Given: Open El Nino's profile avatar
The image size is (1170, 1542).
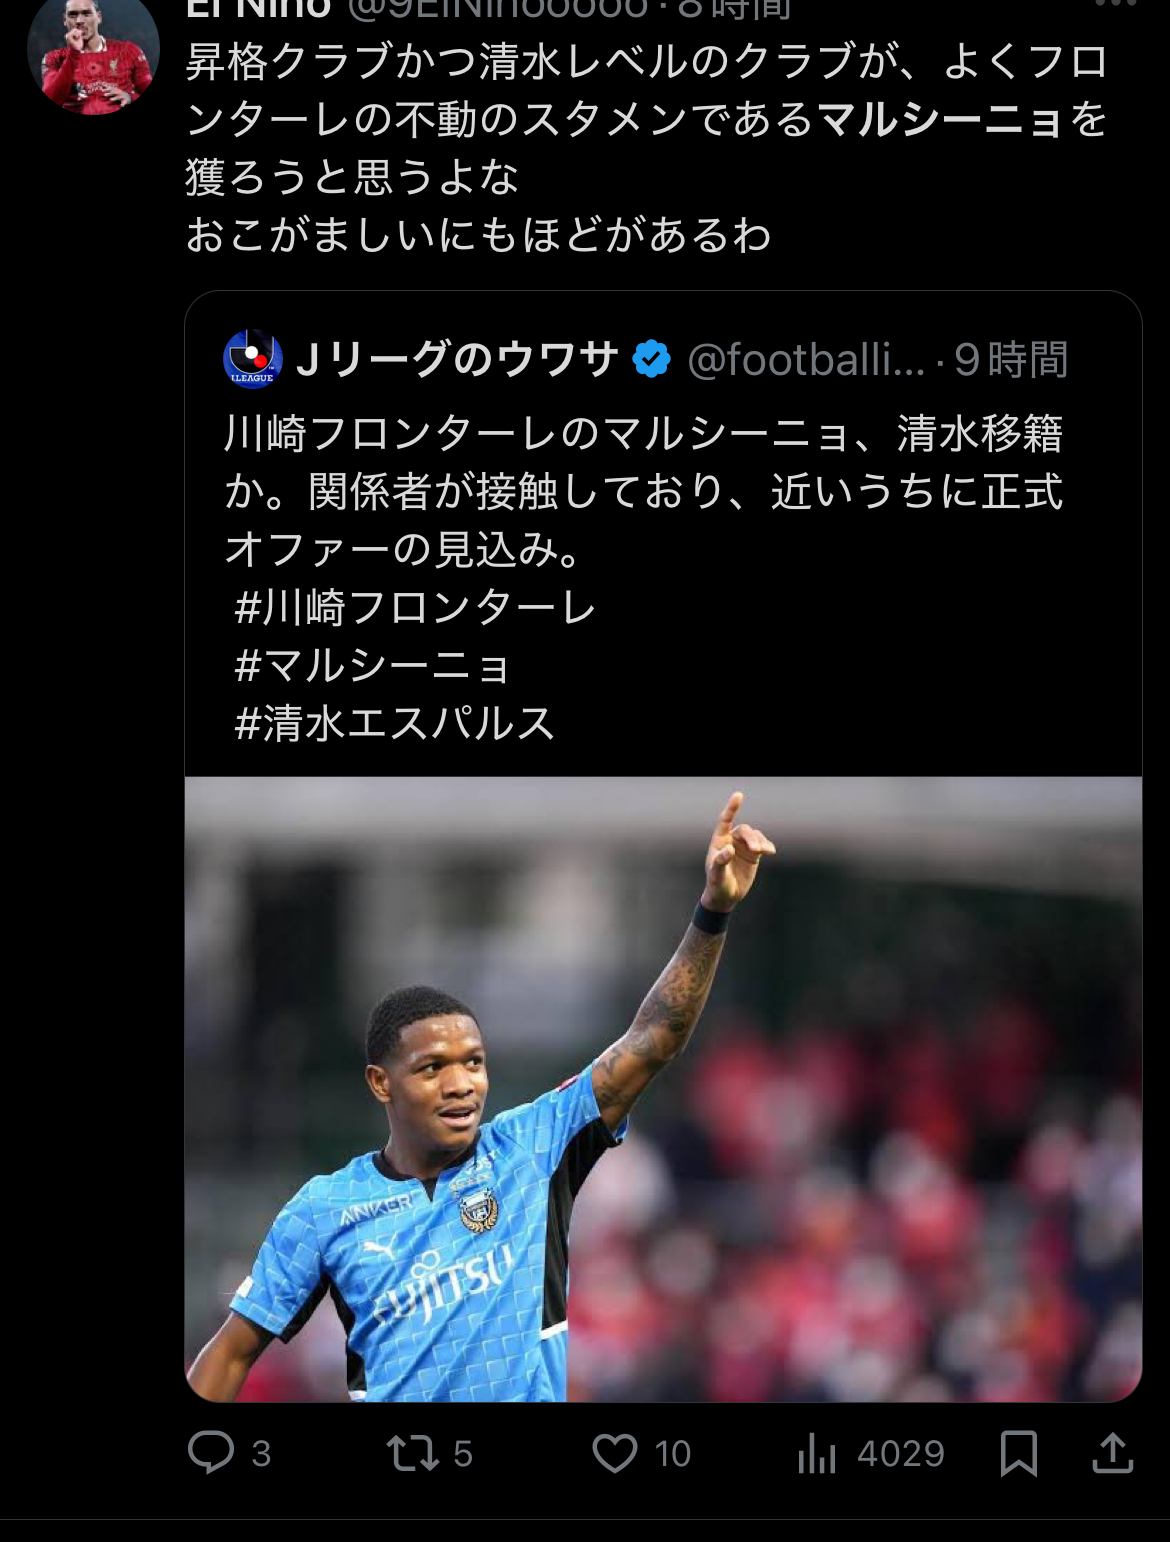Looking at the screenshot, I should tap(92, 50).
